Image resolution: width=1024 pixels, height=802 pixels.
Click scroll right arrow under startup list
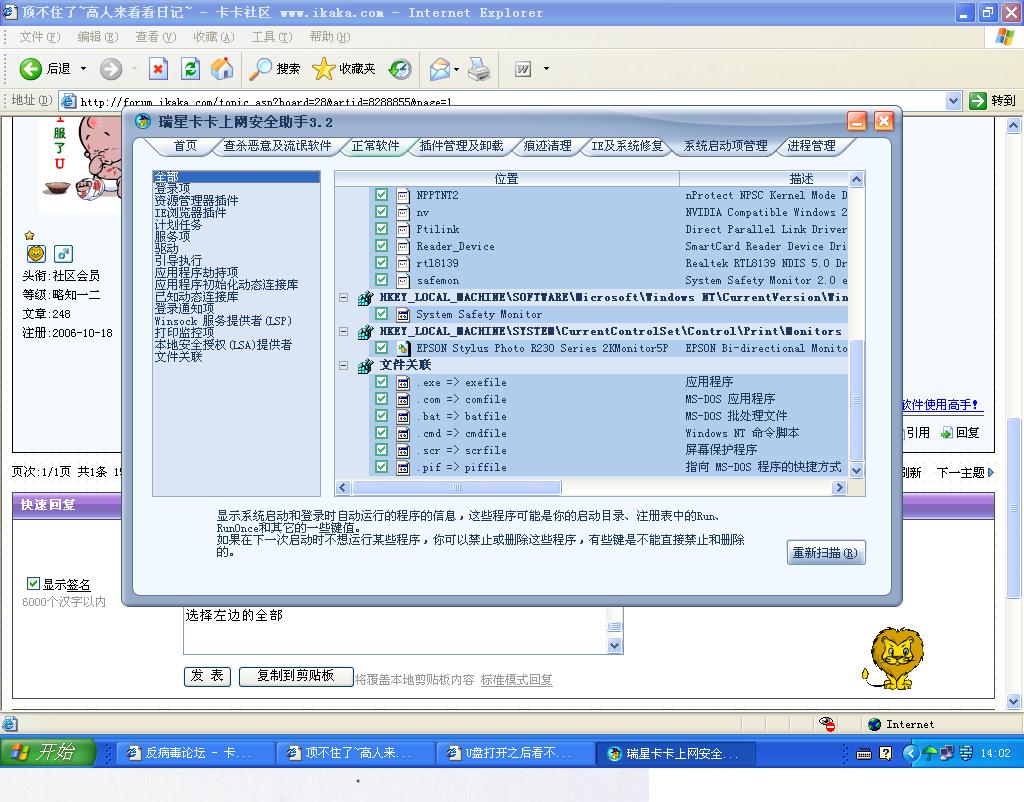839,487
